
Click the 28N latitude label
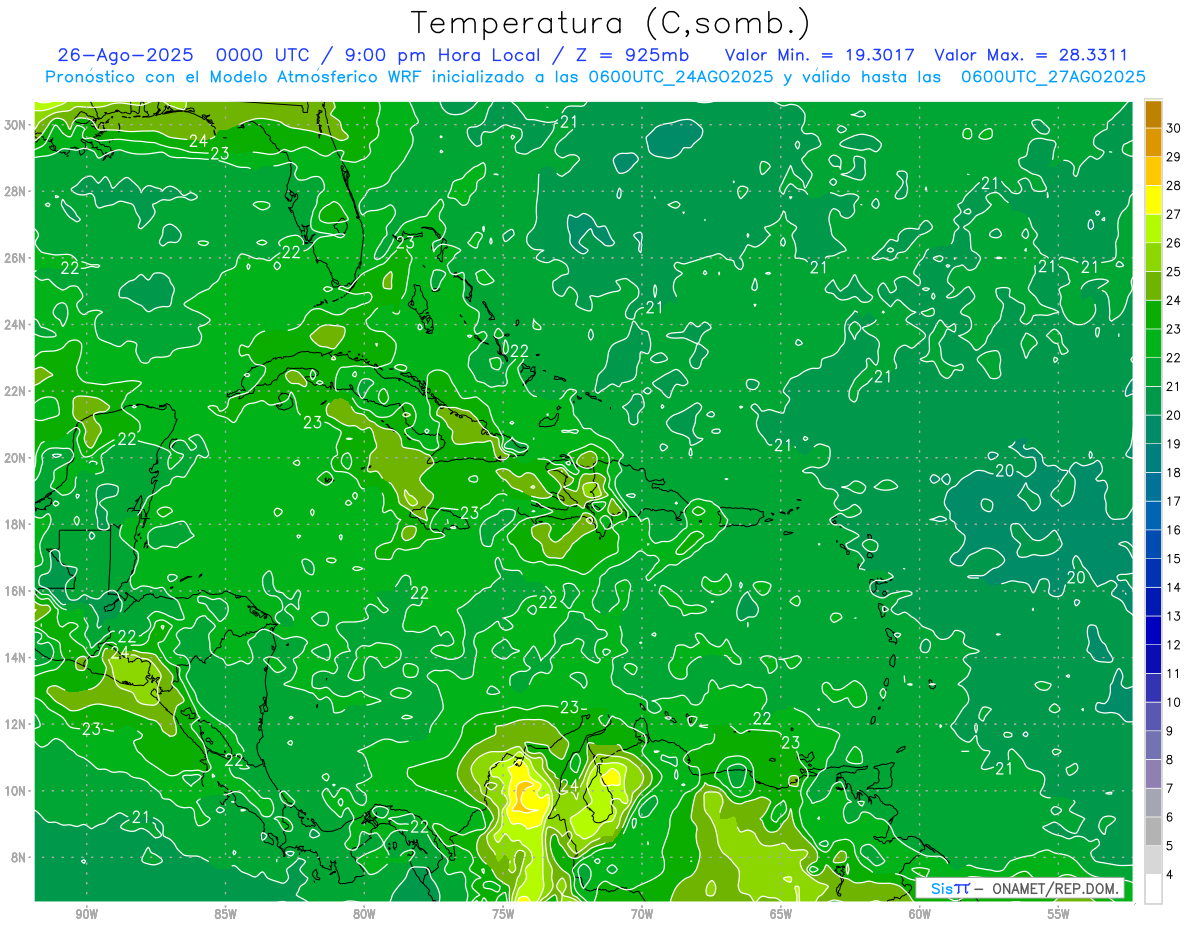[14, 191]
